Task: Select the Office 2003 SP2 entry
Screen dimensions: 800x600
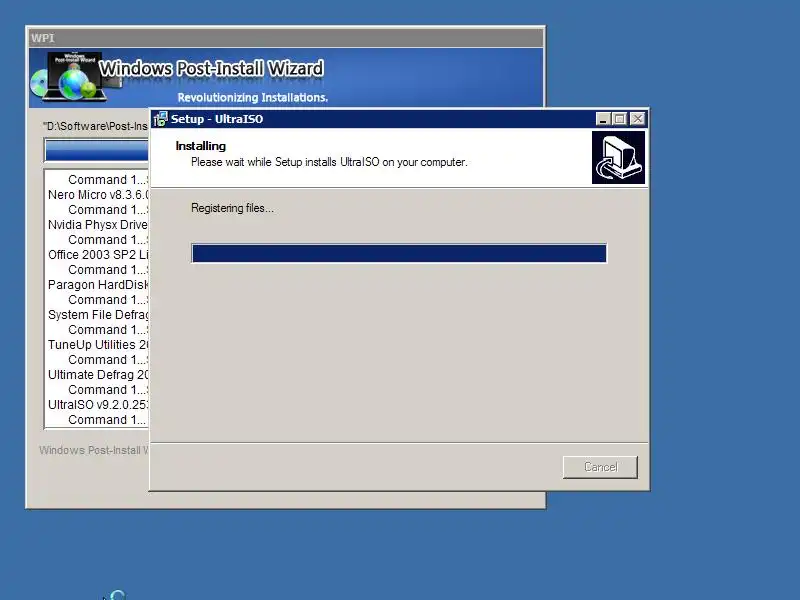Action: click(x=98, y=255)
